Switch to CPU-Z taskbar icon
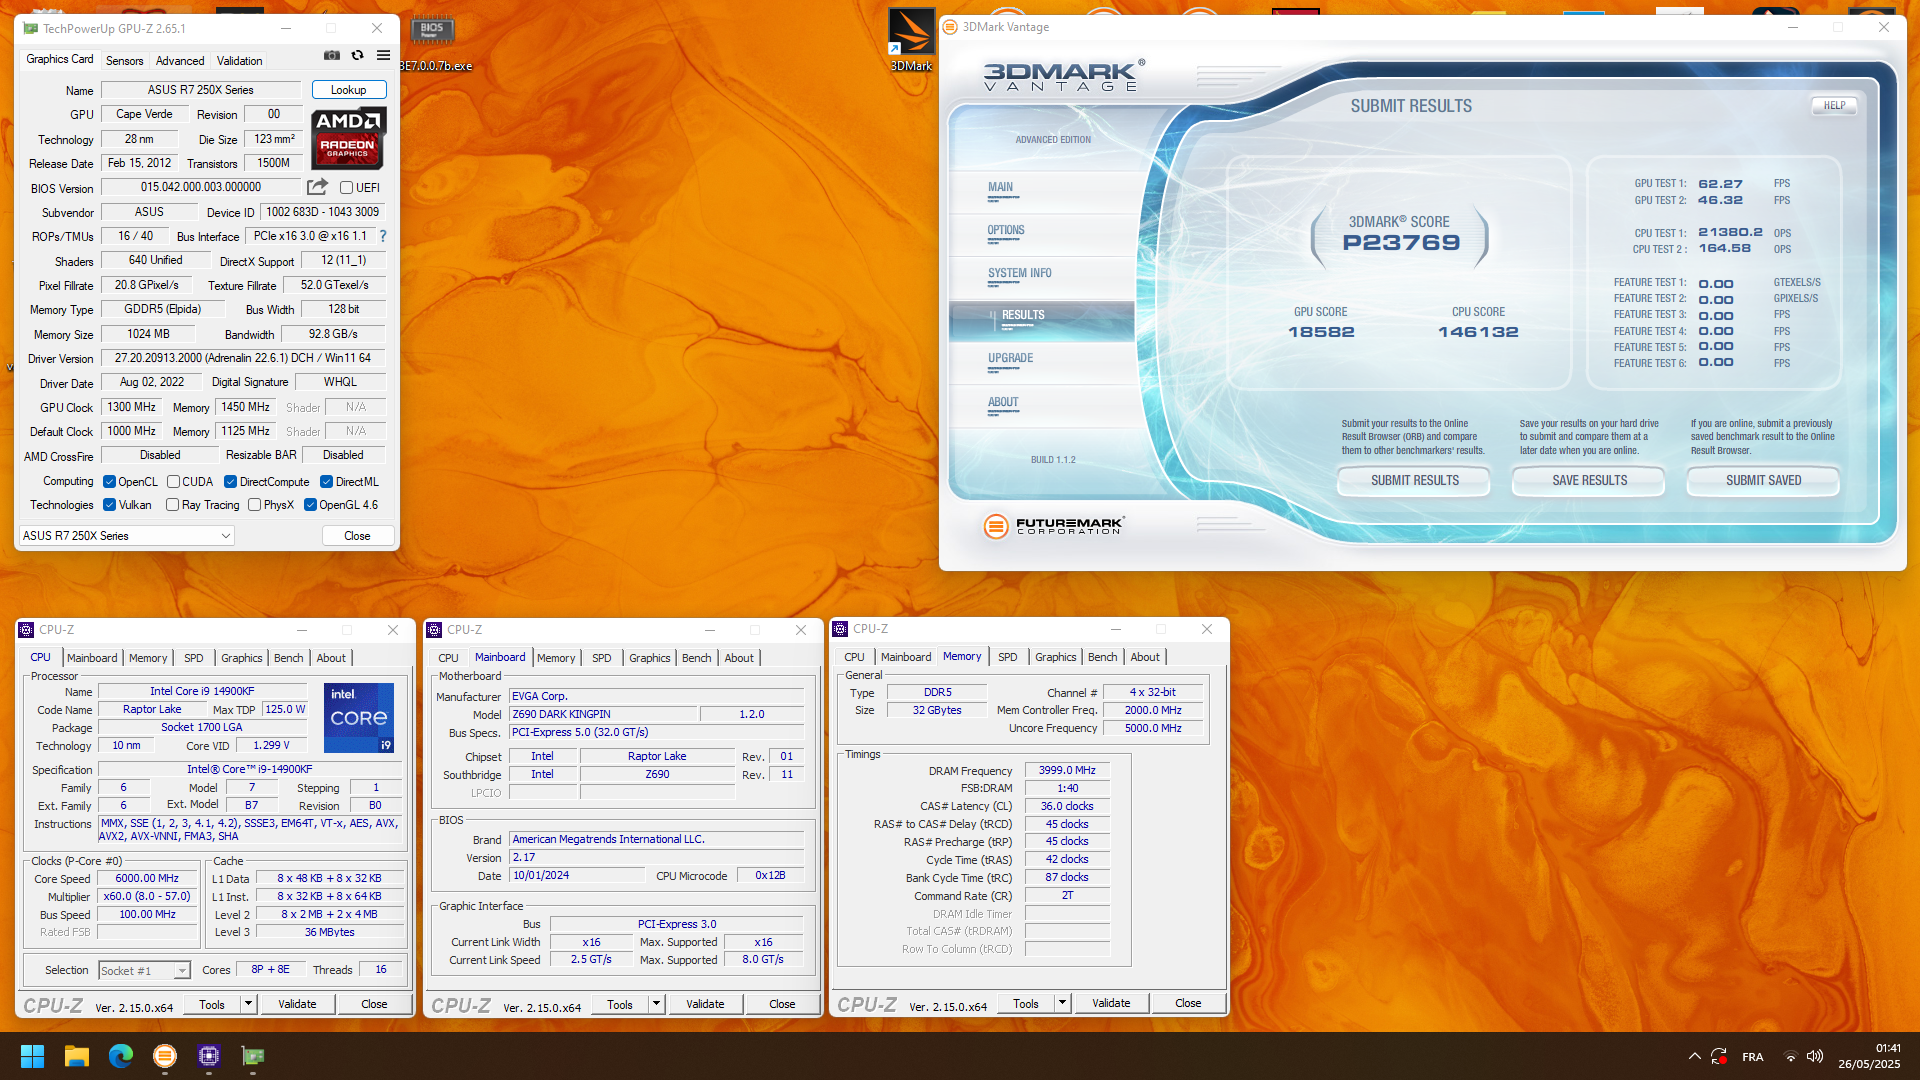This screenshot has width=1920, height=1080. tap(209, 1056)
